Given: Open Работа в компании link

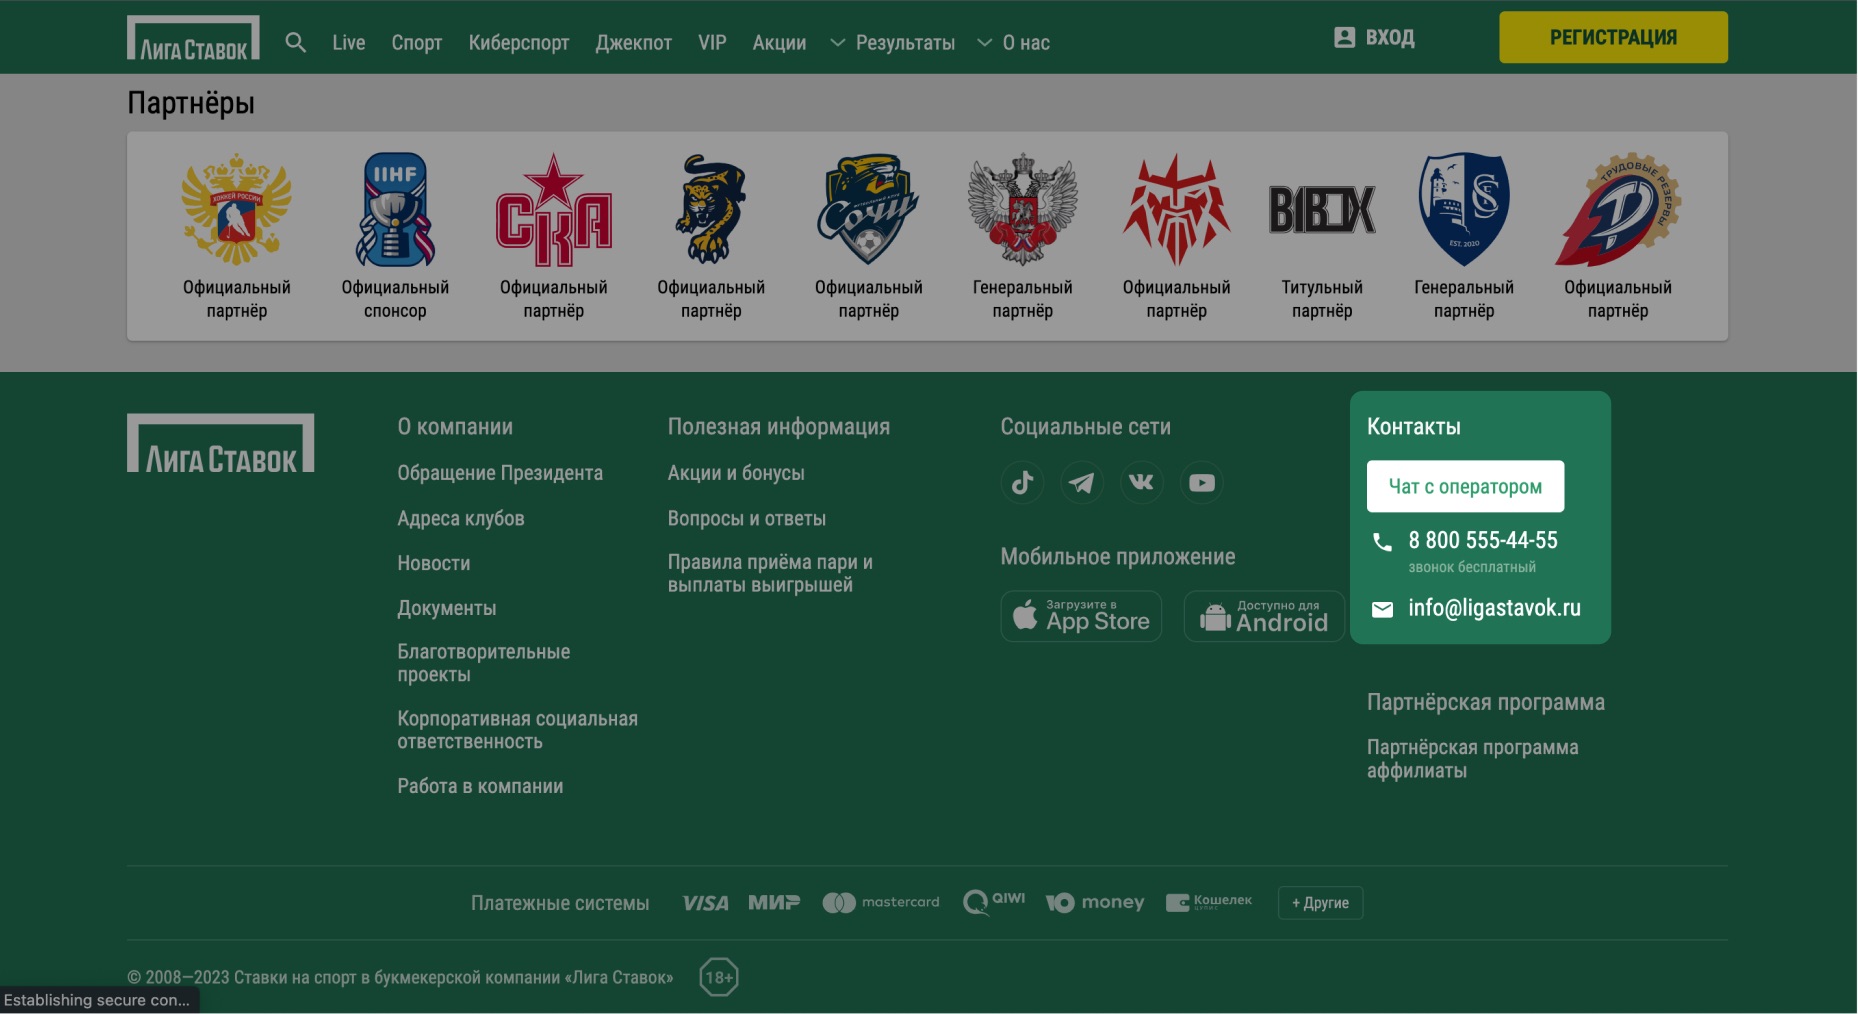Looking at the screenshot, I should point(480,786).
